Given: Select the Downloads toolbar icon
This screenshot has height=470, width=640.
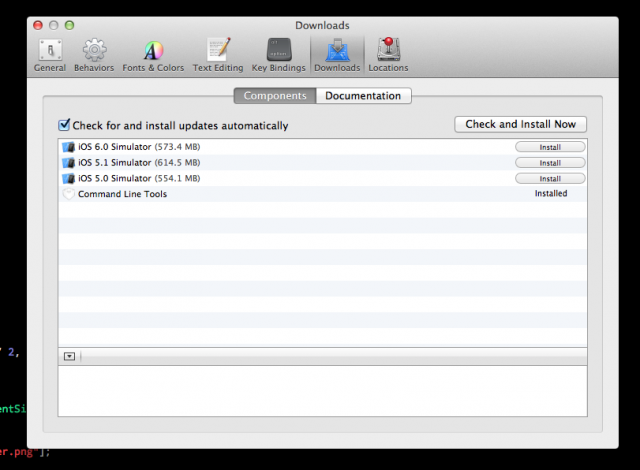Looking at the screenshot, I should tap(336, 50).
